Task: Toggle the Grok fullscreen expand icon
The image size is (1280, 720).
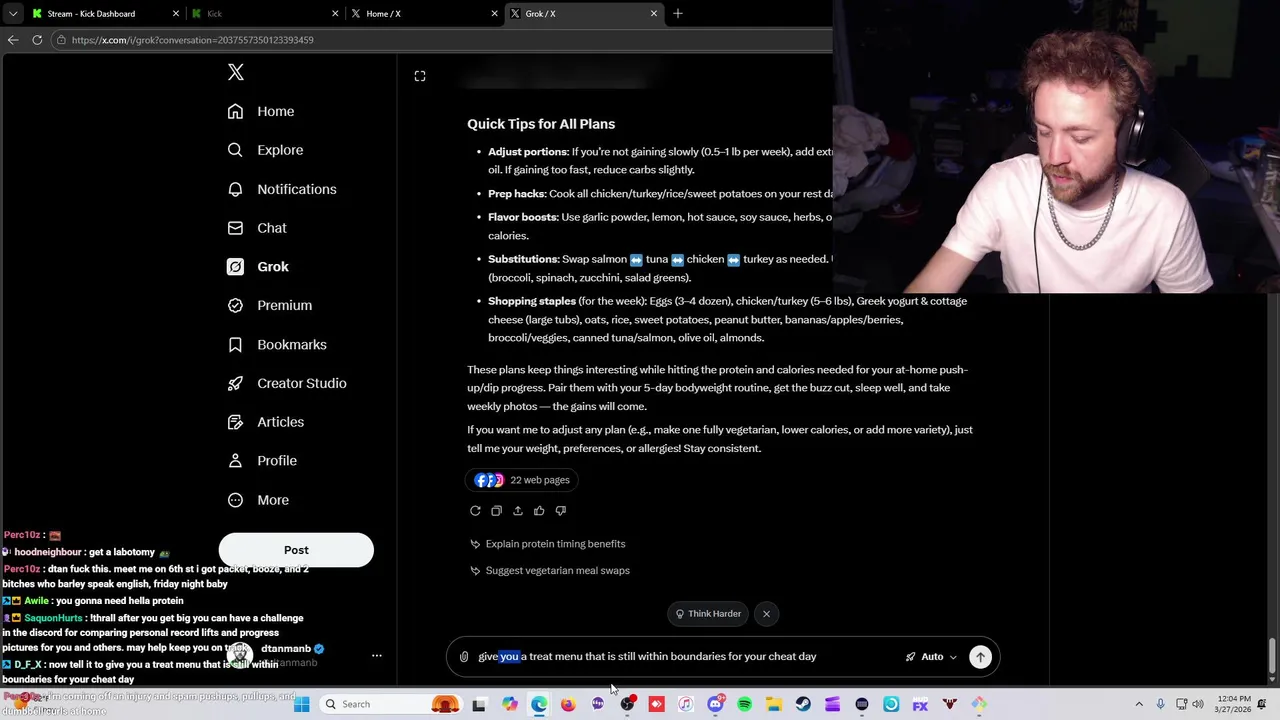Action: 420,76
